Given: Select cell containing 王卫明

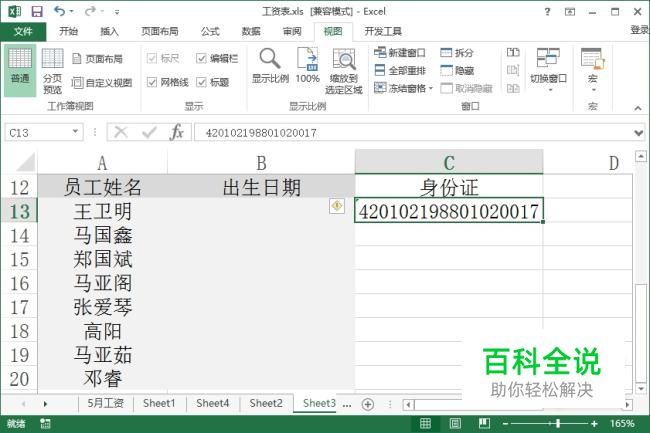Looking at the screenshot, I should tap(102, 211).
